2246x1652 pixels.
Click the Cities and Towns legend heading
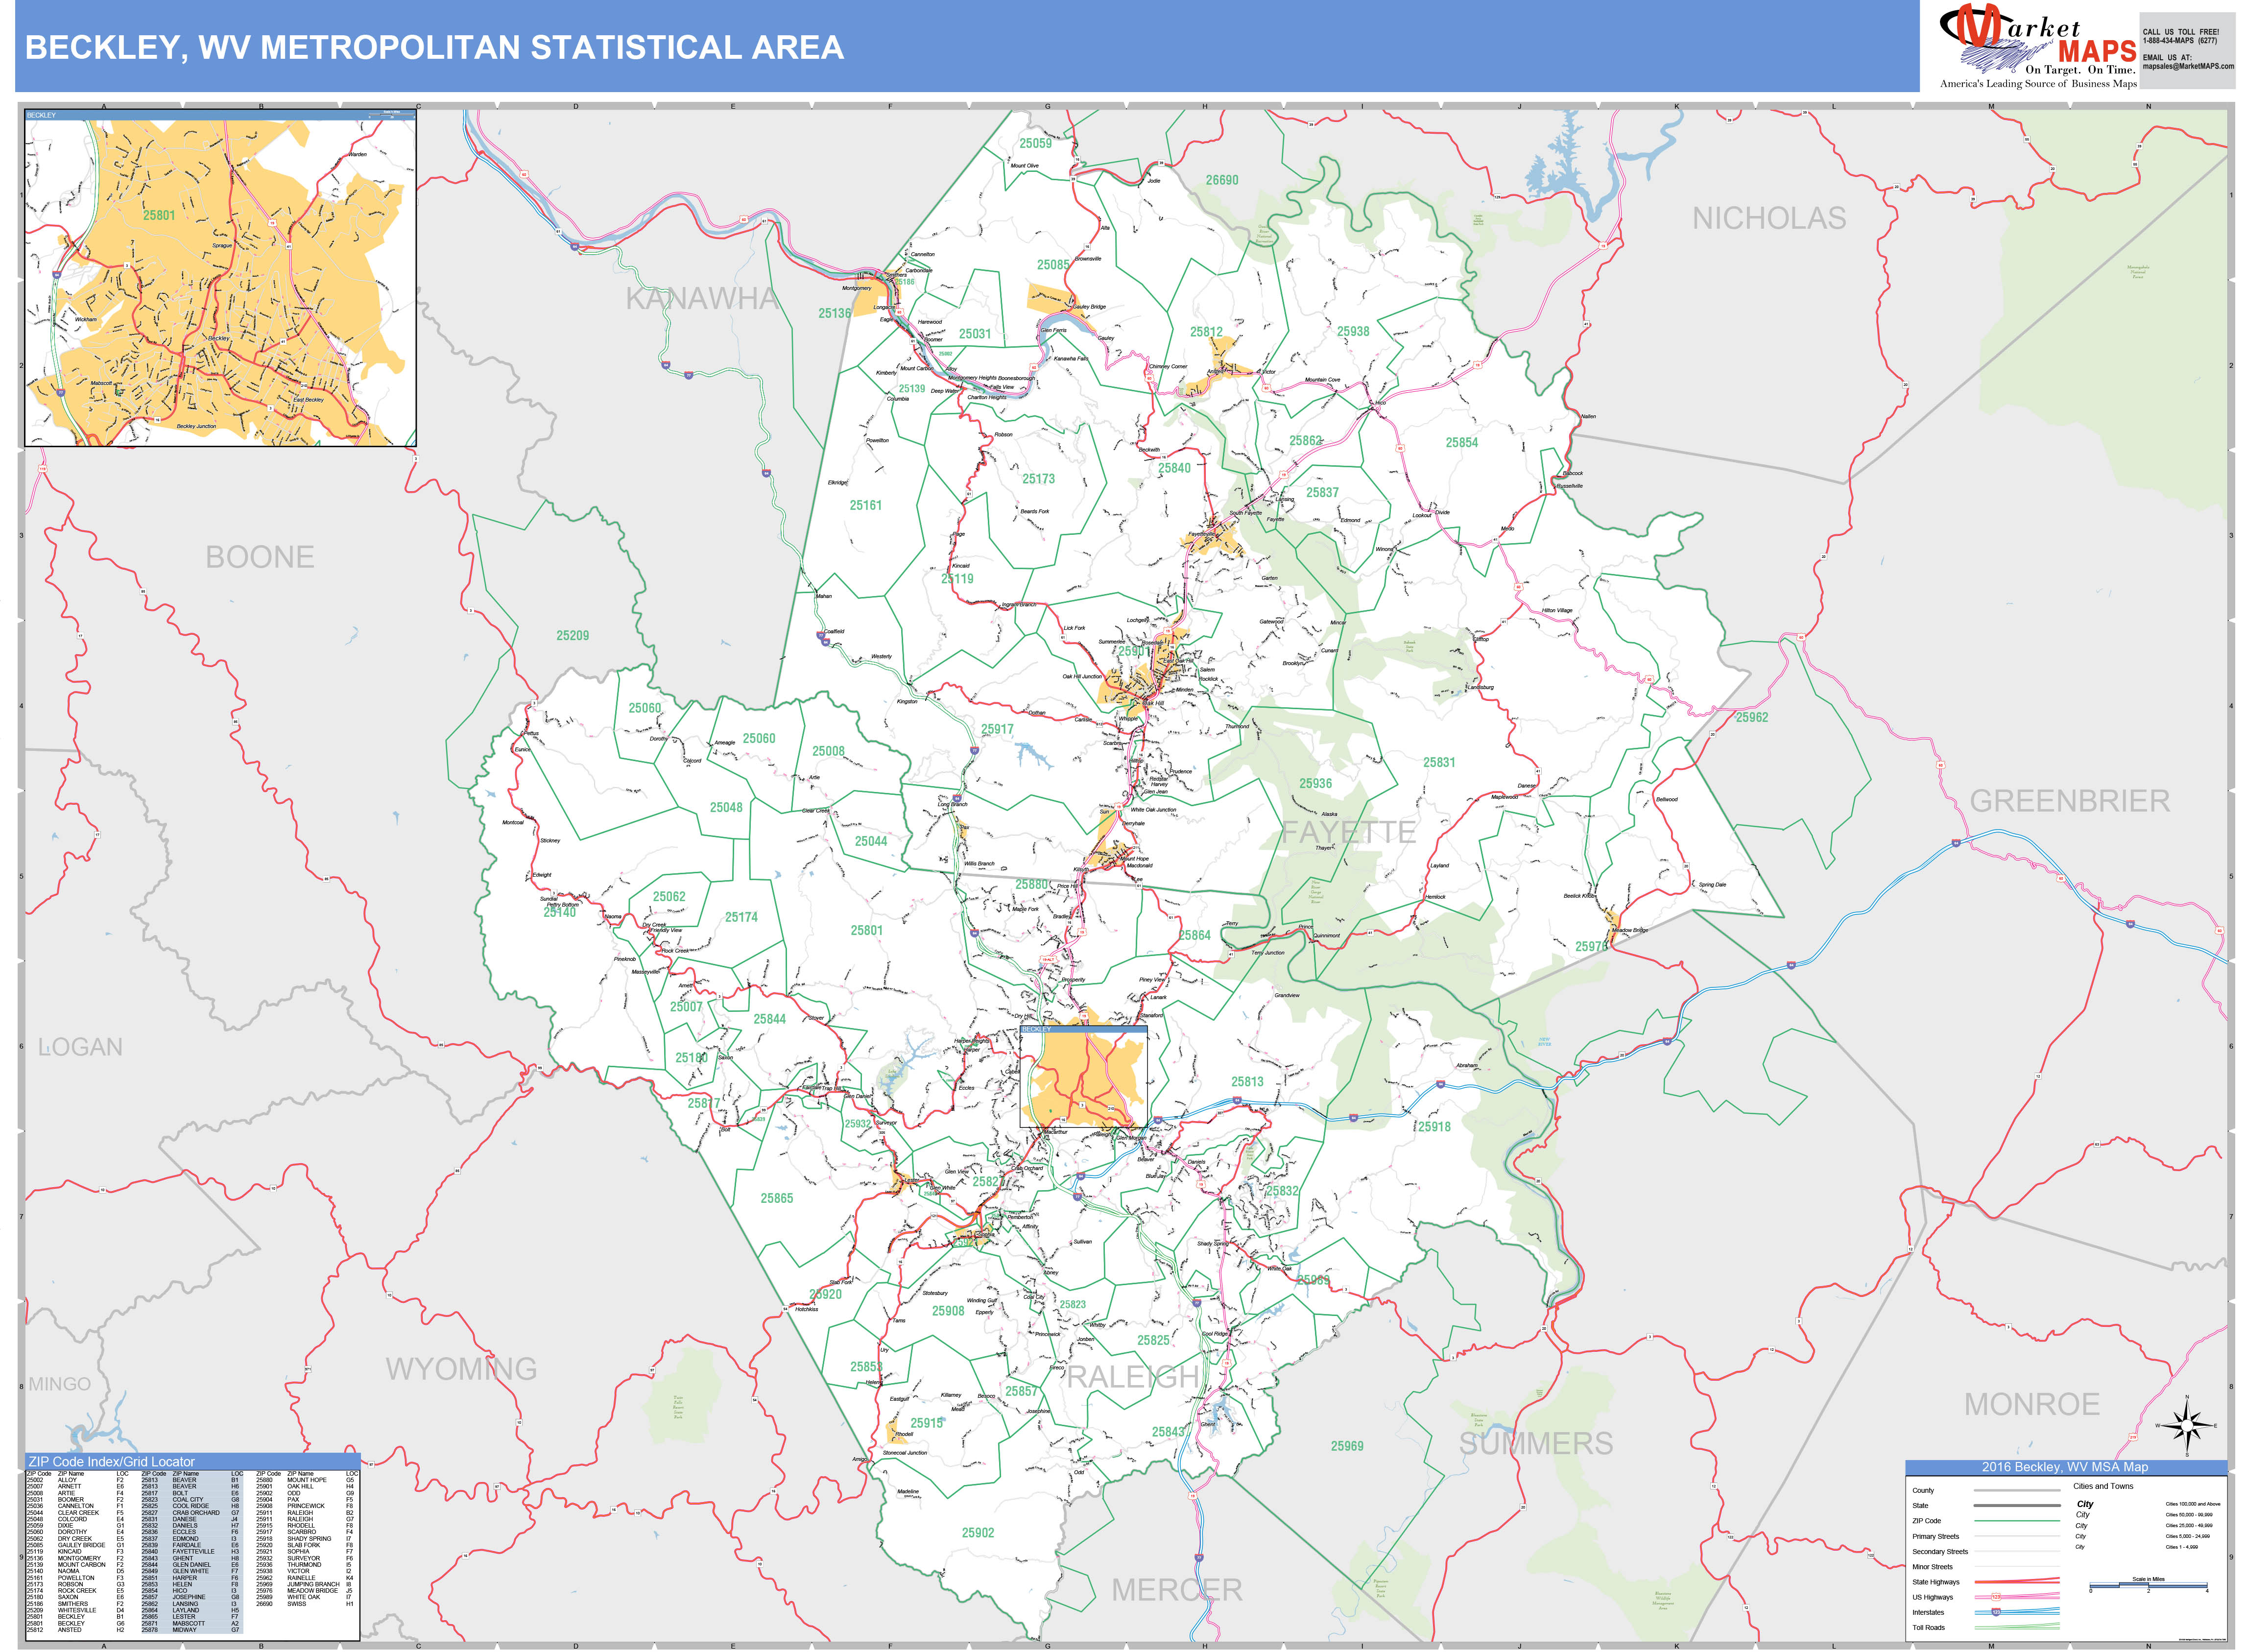(2104, 1486)
